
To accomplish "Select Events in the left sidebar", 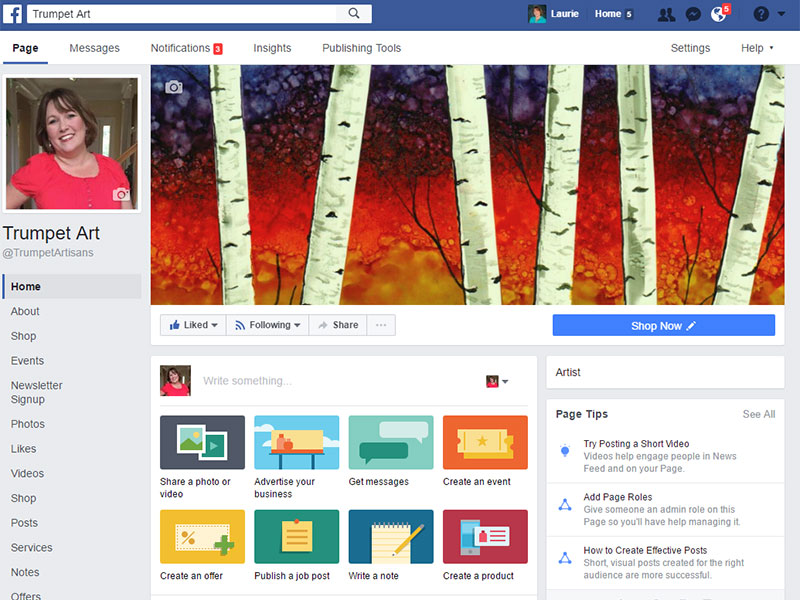I will pyautogui.click(x=27, y=361).
